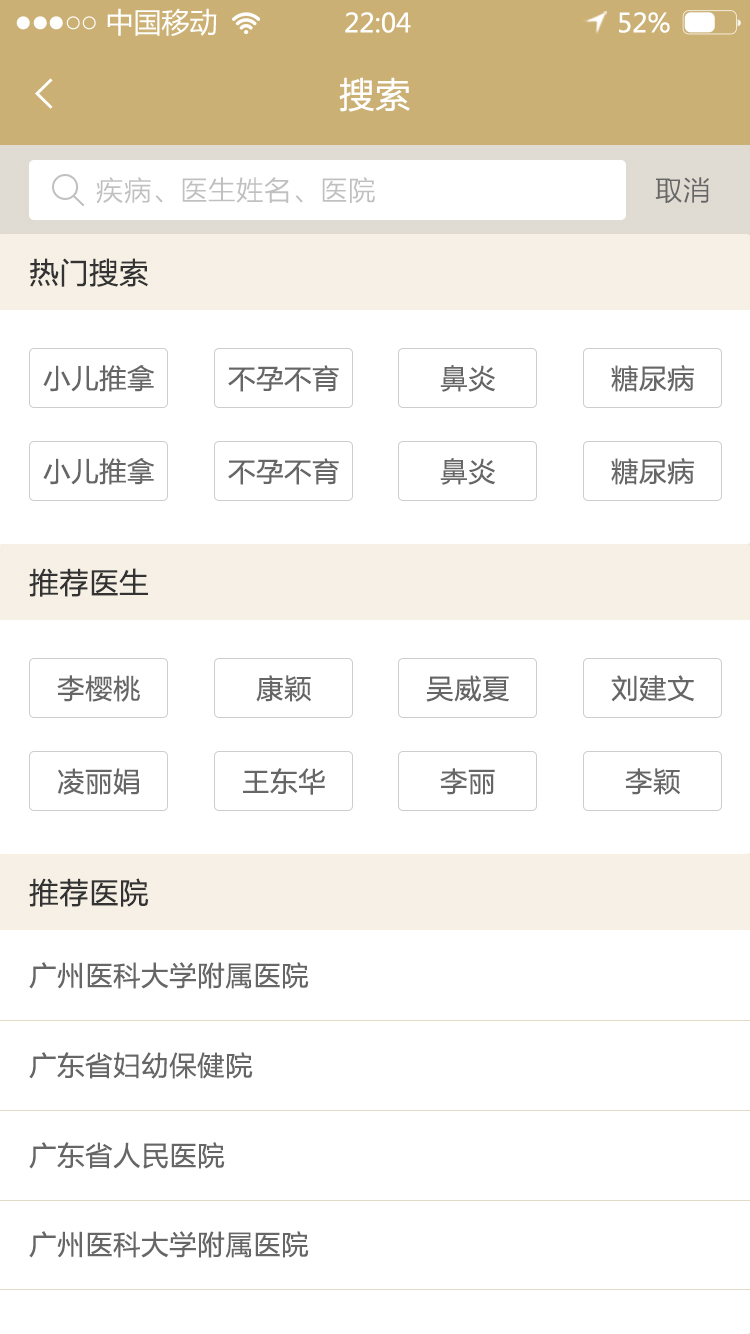Open 广东省人民医院 hospital entry

pos(375,1156)
